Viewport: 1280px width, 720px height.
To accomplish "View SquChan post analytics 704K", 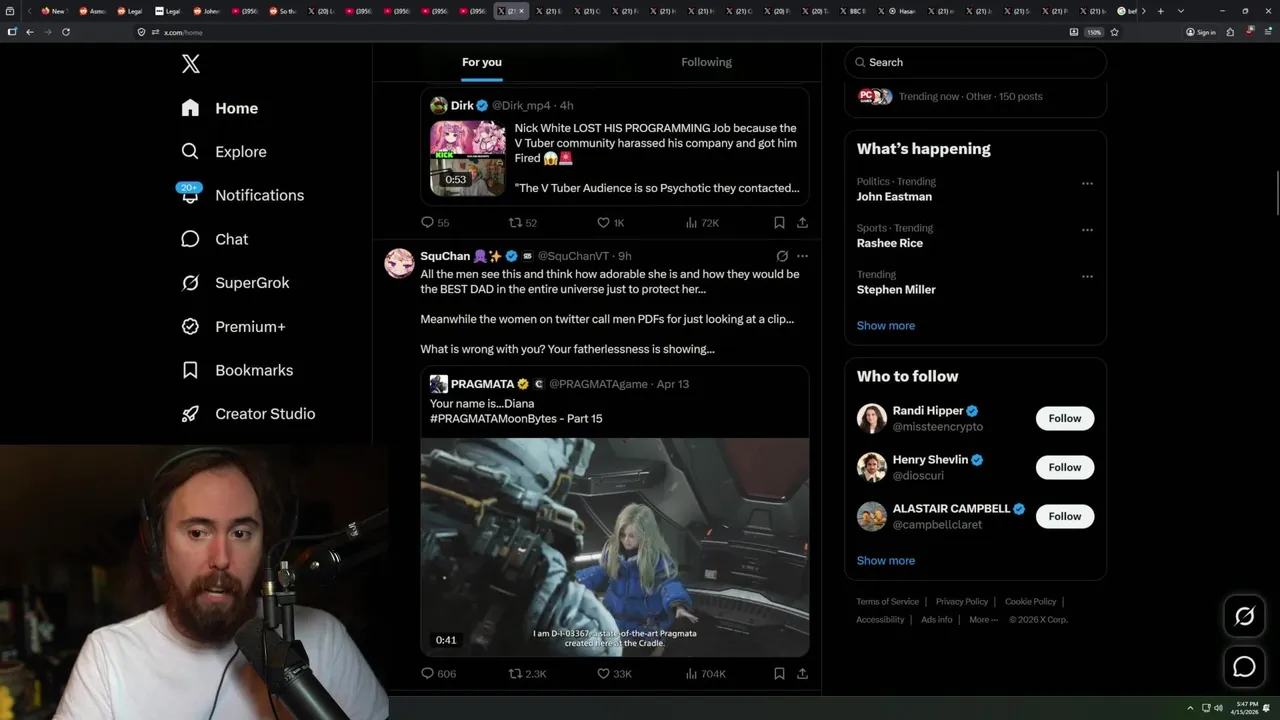I will [705, 674].
